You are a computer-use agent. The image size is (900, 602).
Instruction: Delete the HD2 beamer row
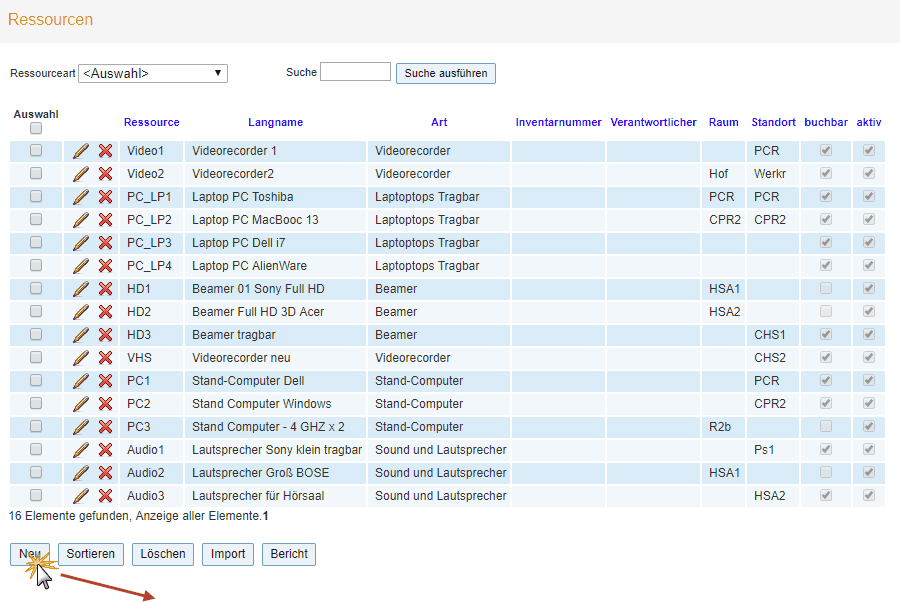(105, 312)
